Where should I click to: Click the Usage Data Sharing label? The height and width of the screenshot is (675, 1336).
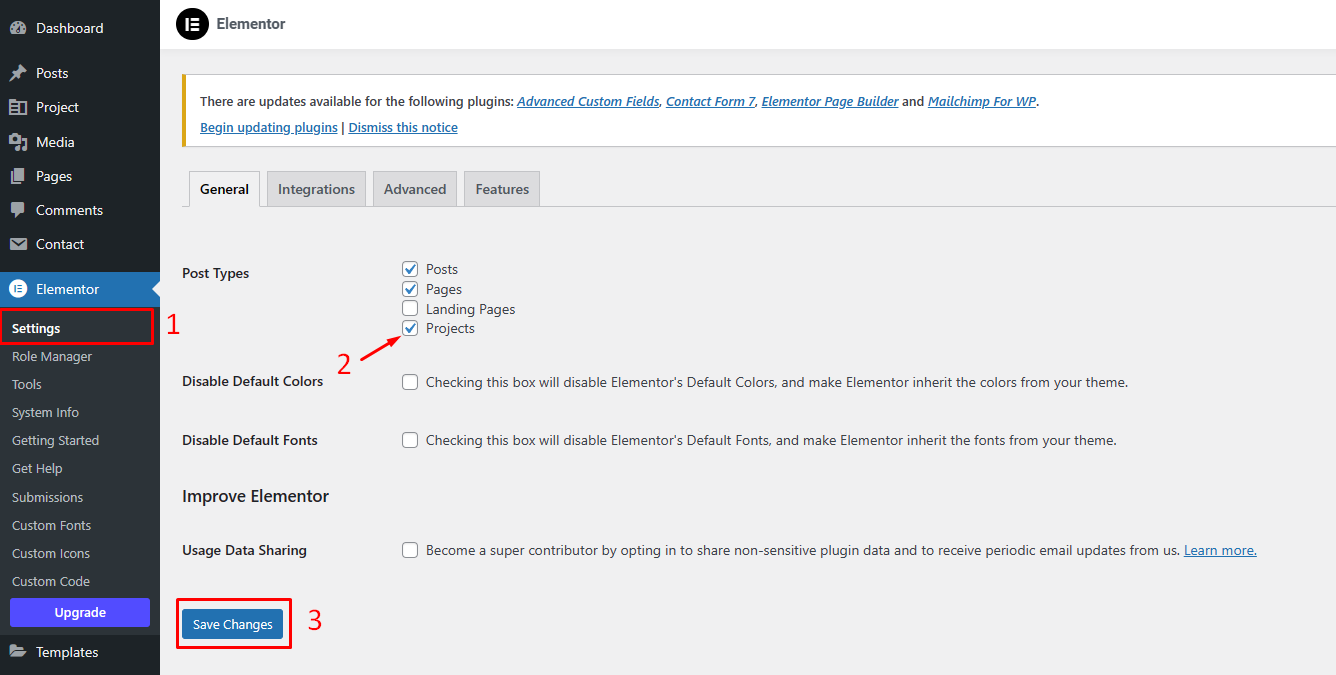pyautogui.click(x=244, y=550)
